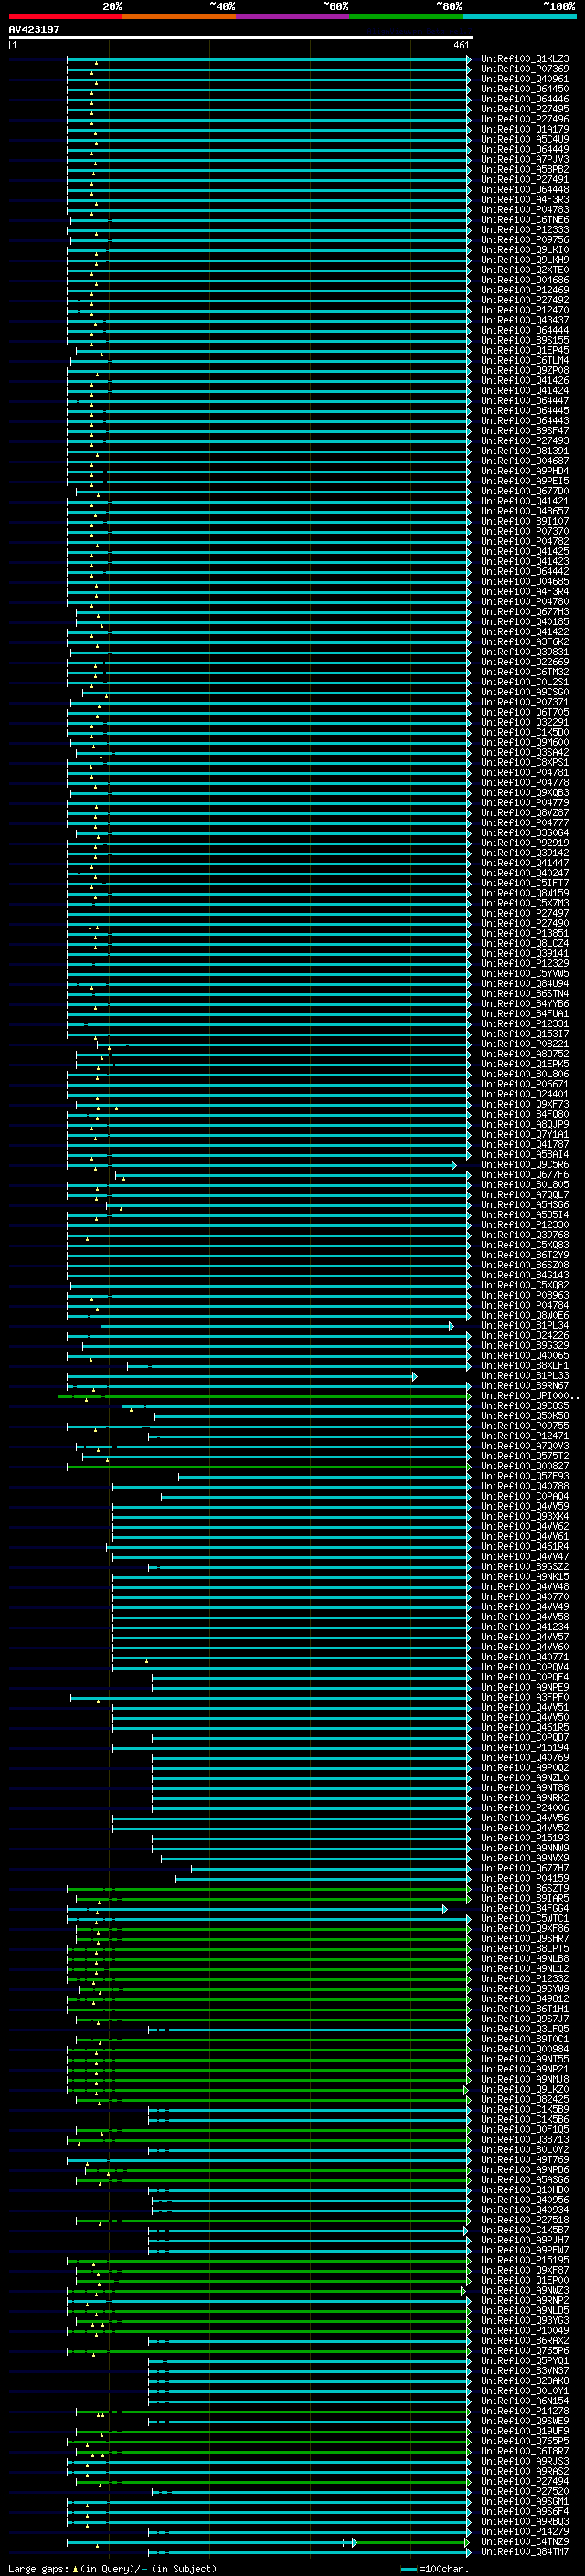The width and height of the screenshot is (585, 2576).
Task: Open hit UniRef100_O64450
Action: [x=524, y=89]
